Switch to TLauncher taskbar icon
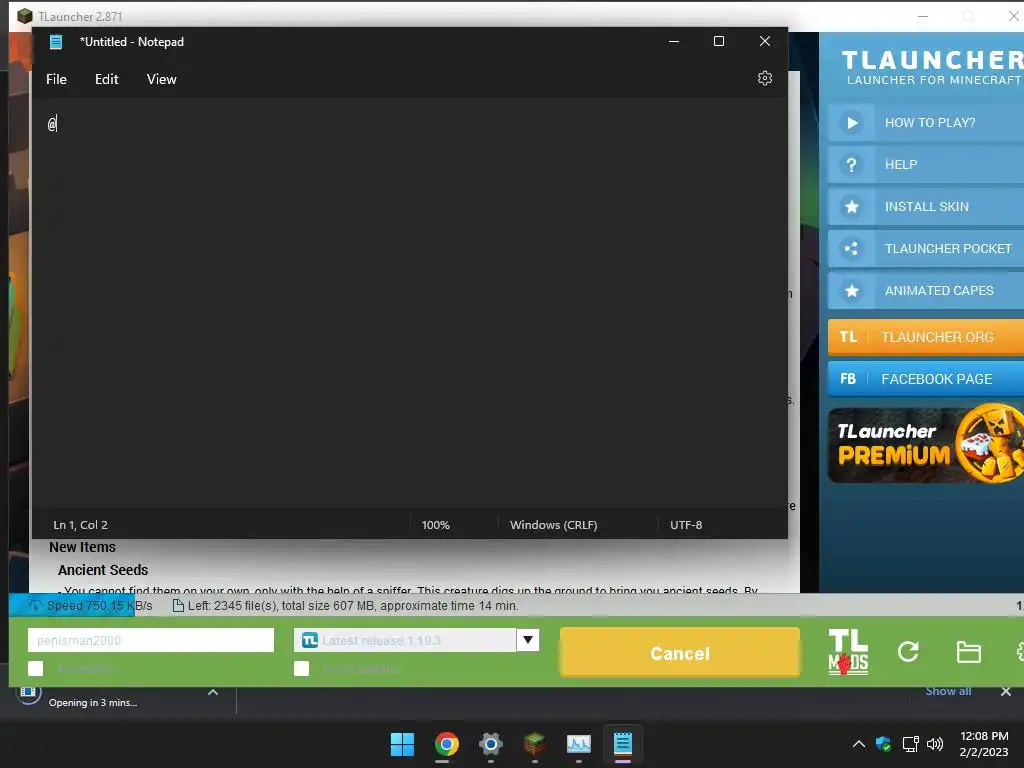The height and width of the screenshot is (768, 1024). [x=535, y=744]
